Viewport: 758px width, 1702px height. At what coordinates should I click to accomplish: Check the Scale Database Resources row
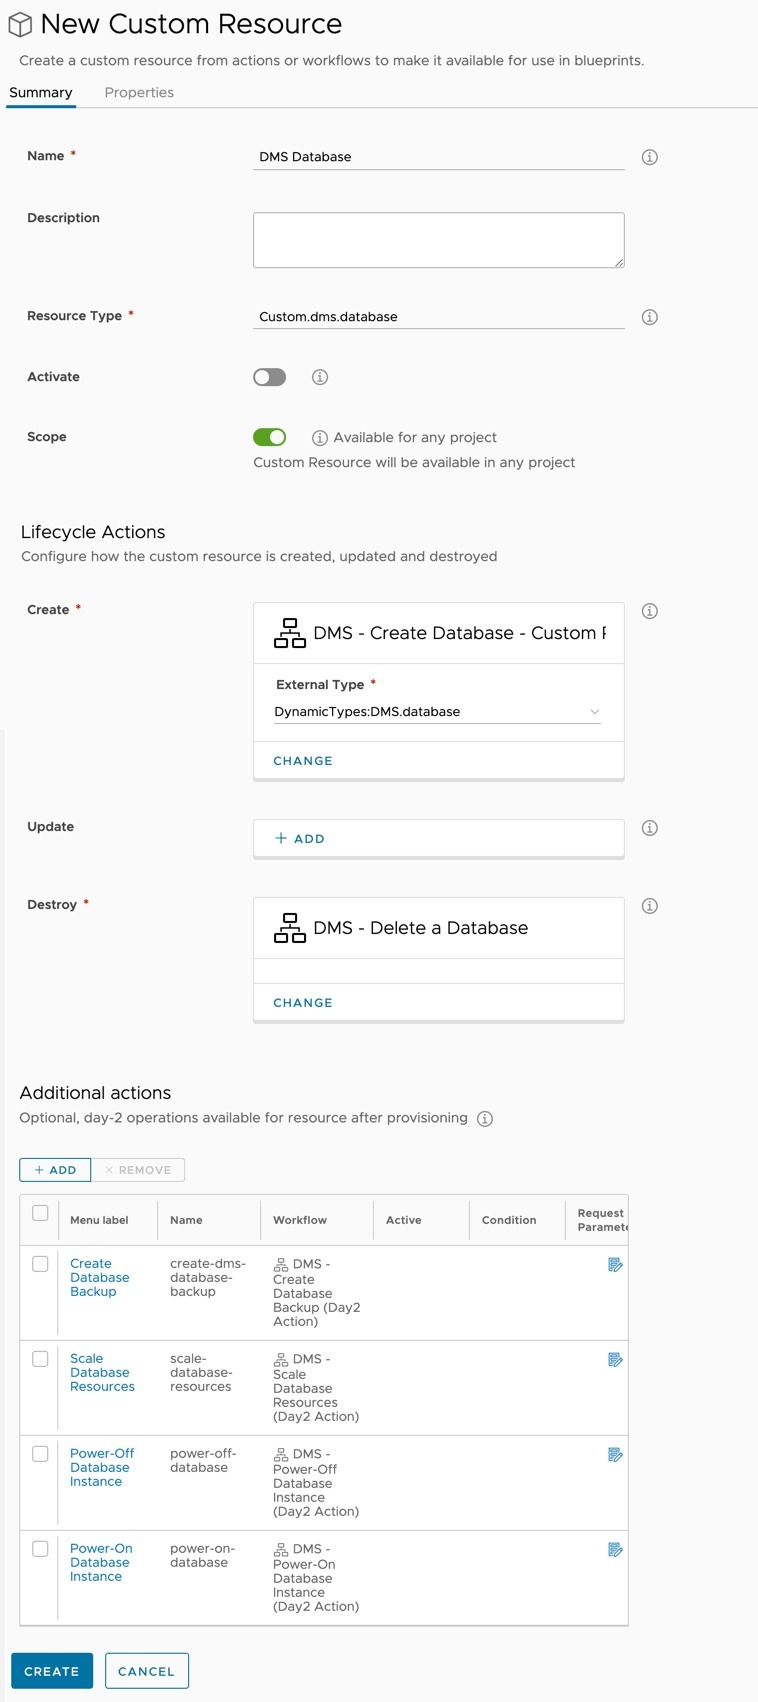[40, 1359]
